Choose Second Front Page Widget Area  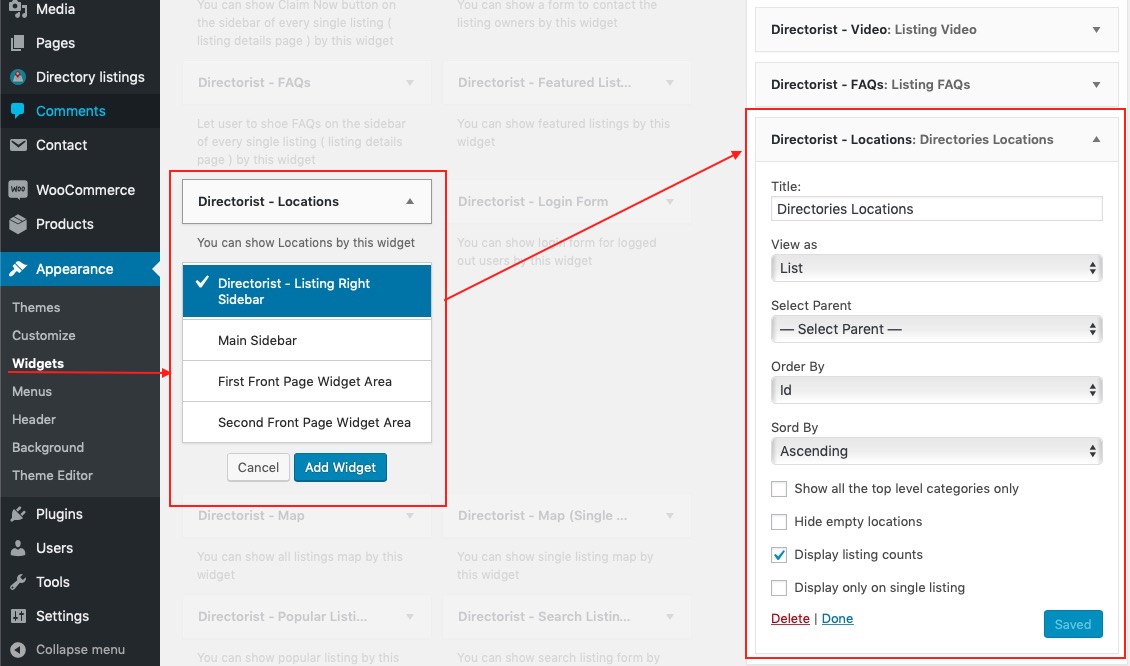307,422
